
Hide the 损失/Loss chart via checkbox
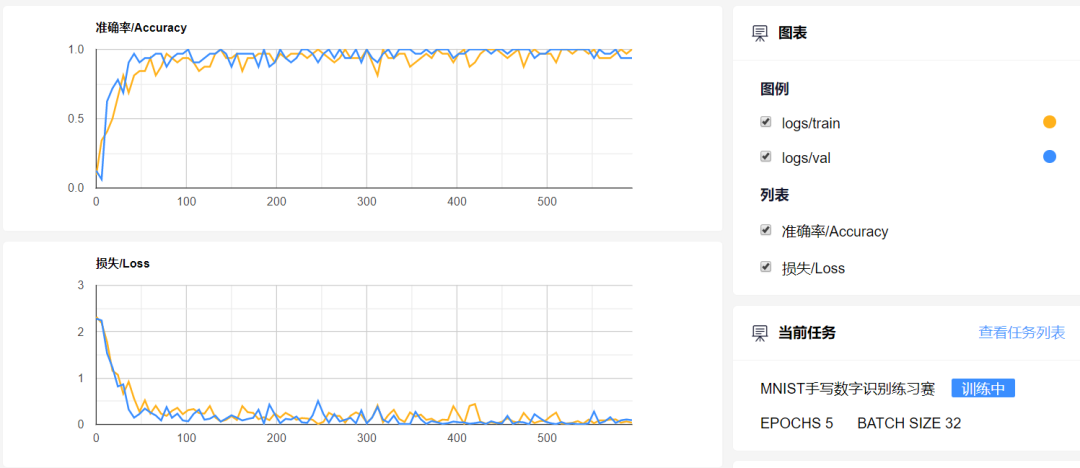[766, 267]
